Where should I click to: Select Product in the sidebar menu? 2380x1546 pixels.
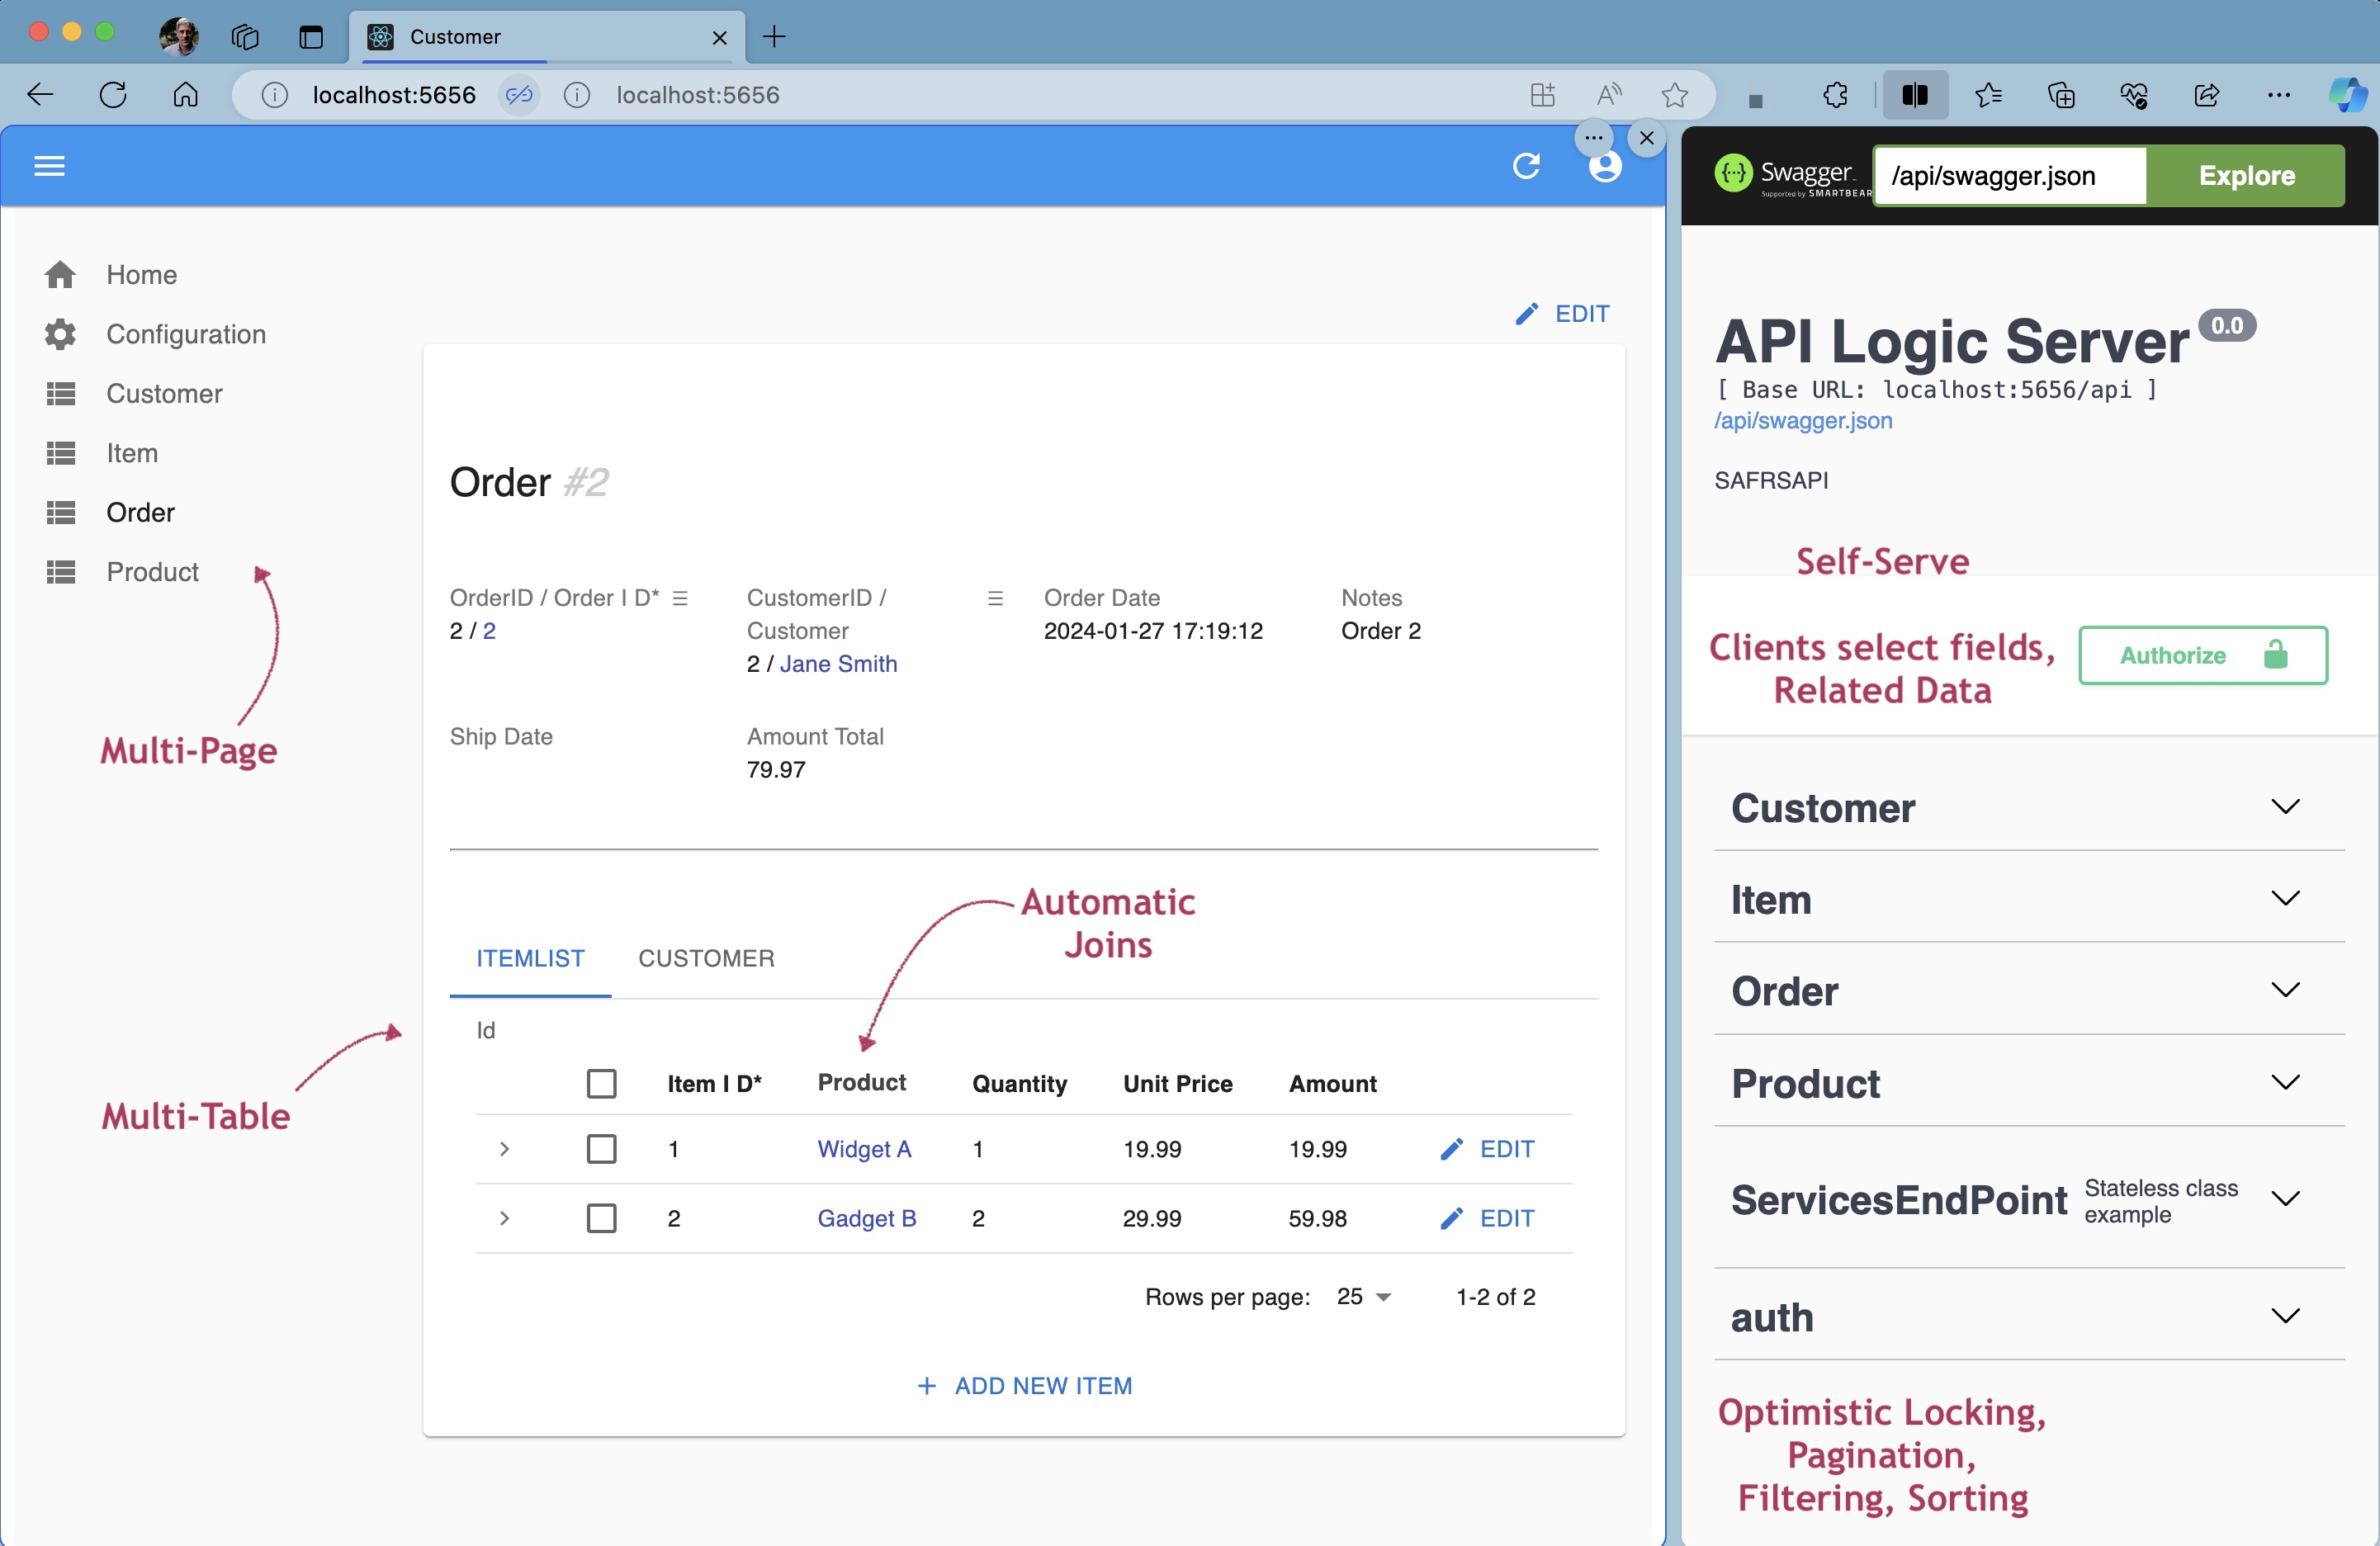152,572
